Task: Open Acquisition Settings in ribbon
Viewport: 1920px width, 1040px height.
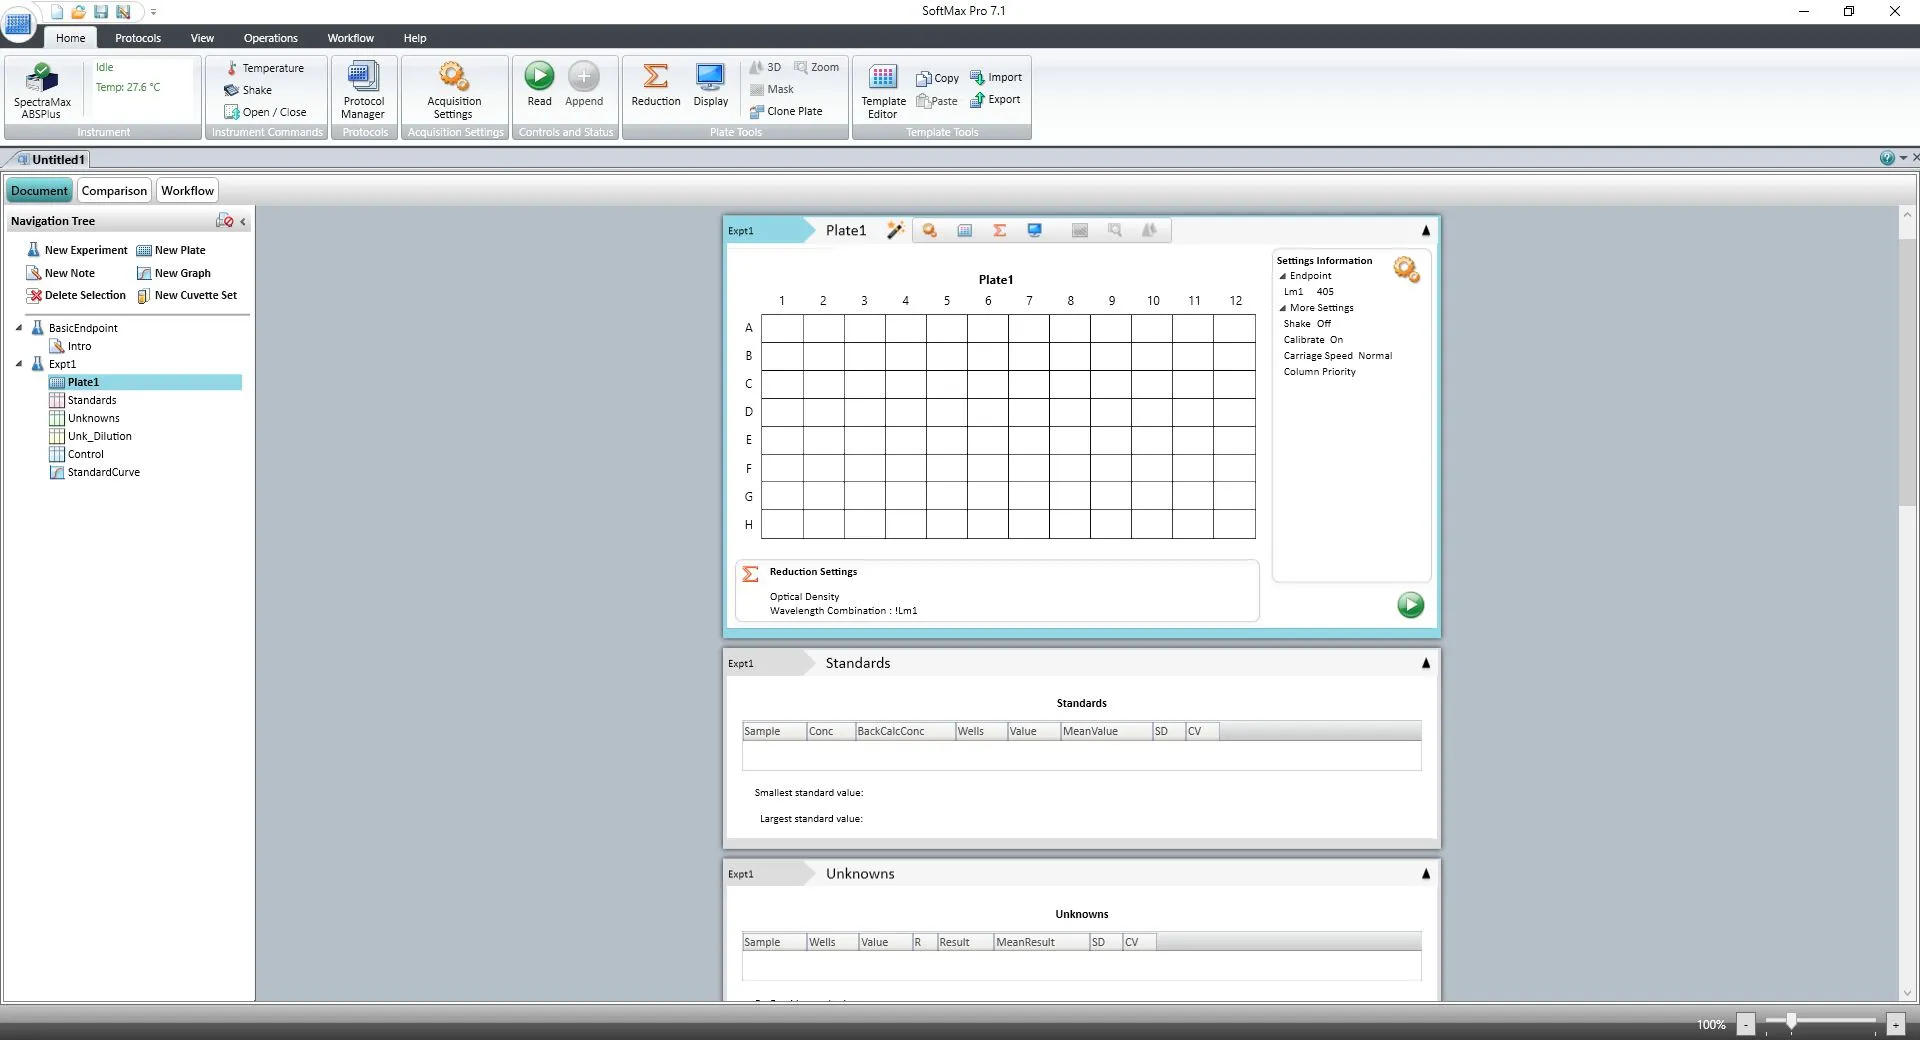Action: (x=454, y=90)
